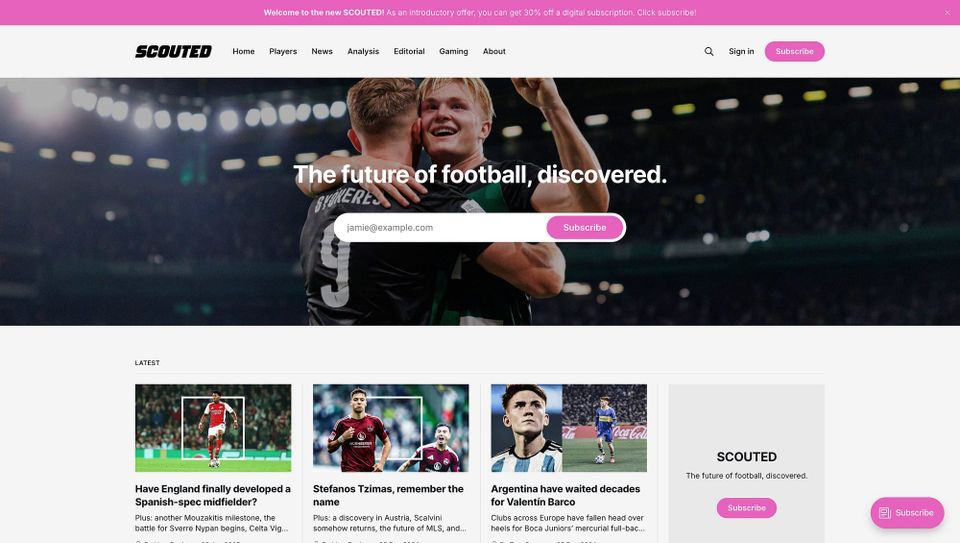Visit the Gaming page
This screenshot has height=543, width=960.
click(x=453, y=51)
